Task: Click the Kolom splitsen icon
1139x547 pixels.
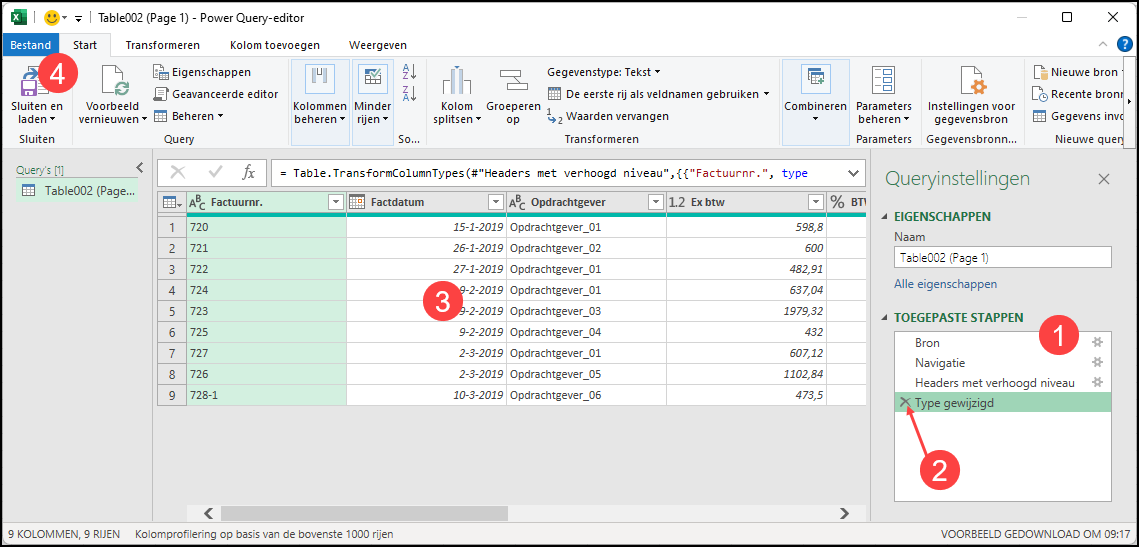Action: (x=457, y=81)
